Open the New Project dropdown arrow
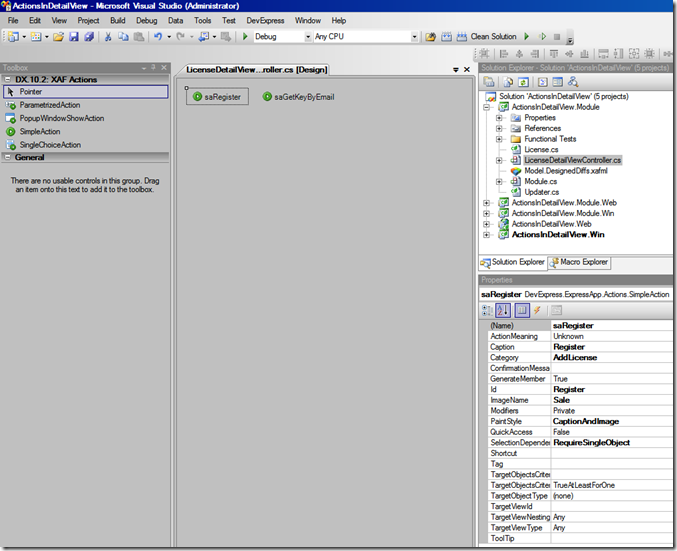The height and width of the screenshot is (551, 677). pyautogui.click(x=24, y=37)
